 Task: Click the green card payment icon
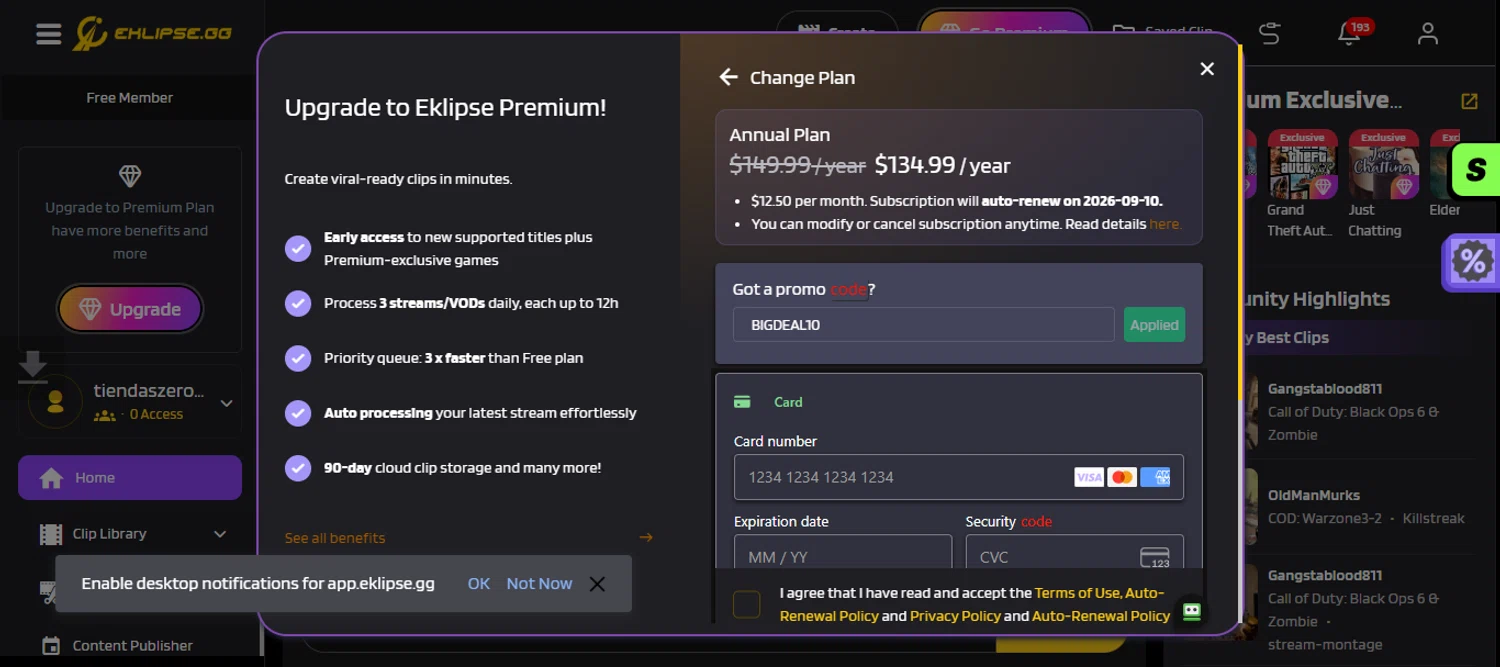click(x=742, y=402)
